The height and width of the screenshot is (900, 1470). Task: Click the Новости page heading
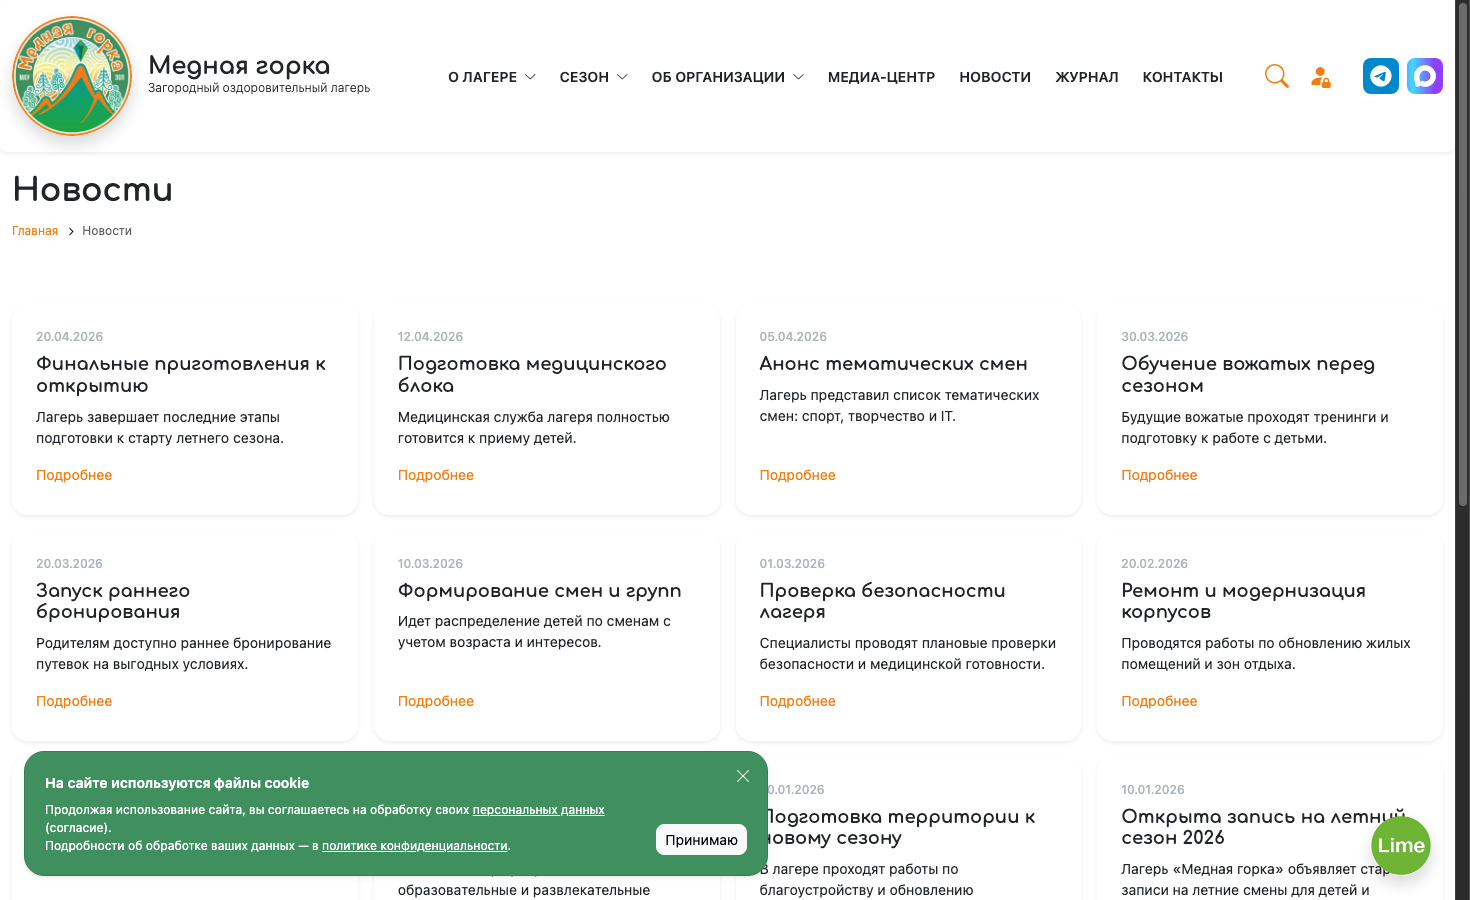92,189
